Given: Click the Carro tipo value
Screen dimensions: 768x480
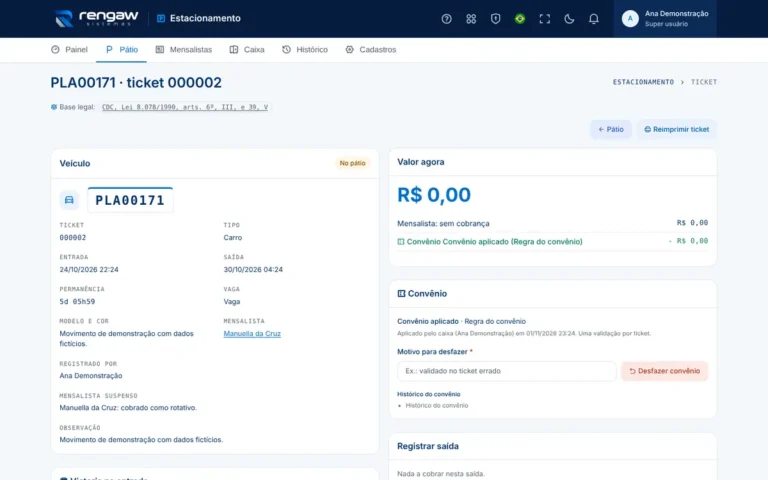Looking at the screenshot, I should click(233, 238).
